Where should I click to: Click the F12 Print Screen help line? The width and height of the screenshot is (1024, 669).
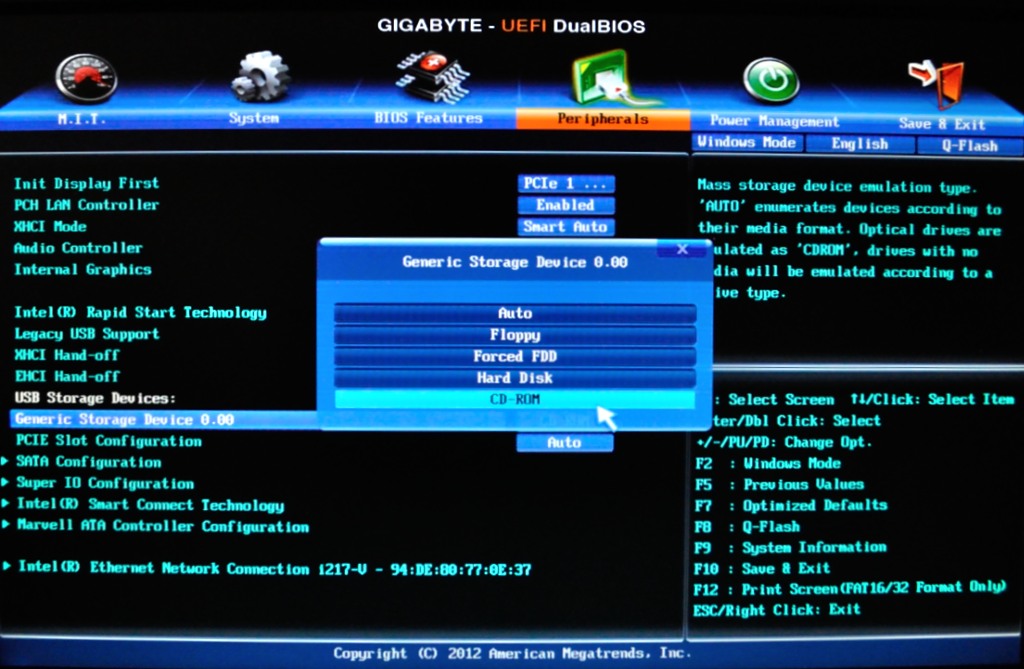(x=850, y=589)
